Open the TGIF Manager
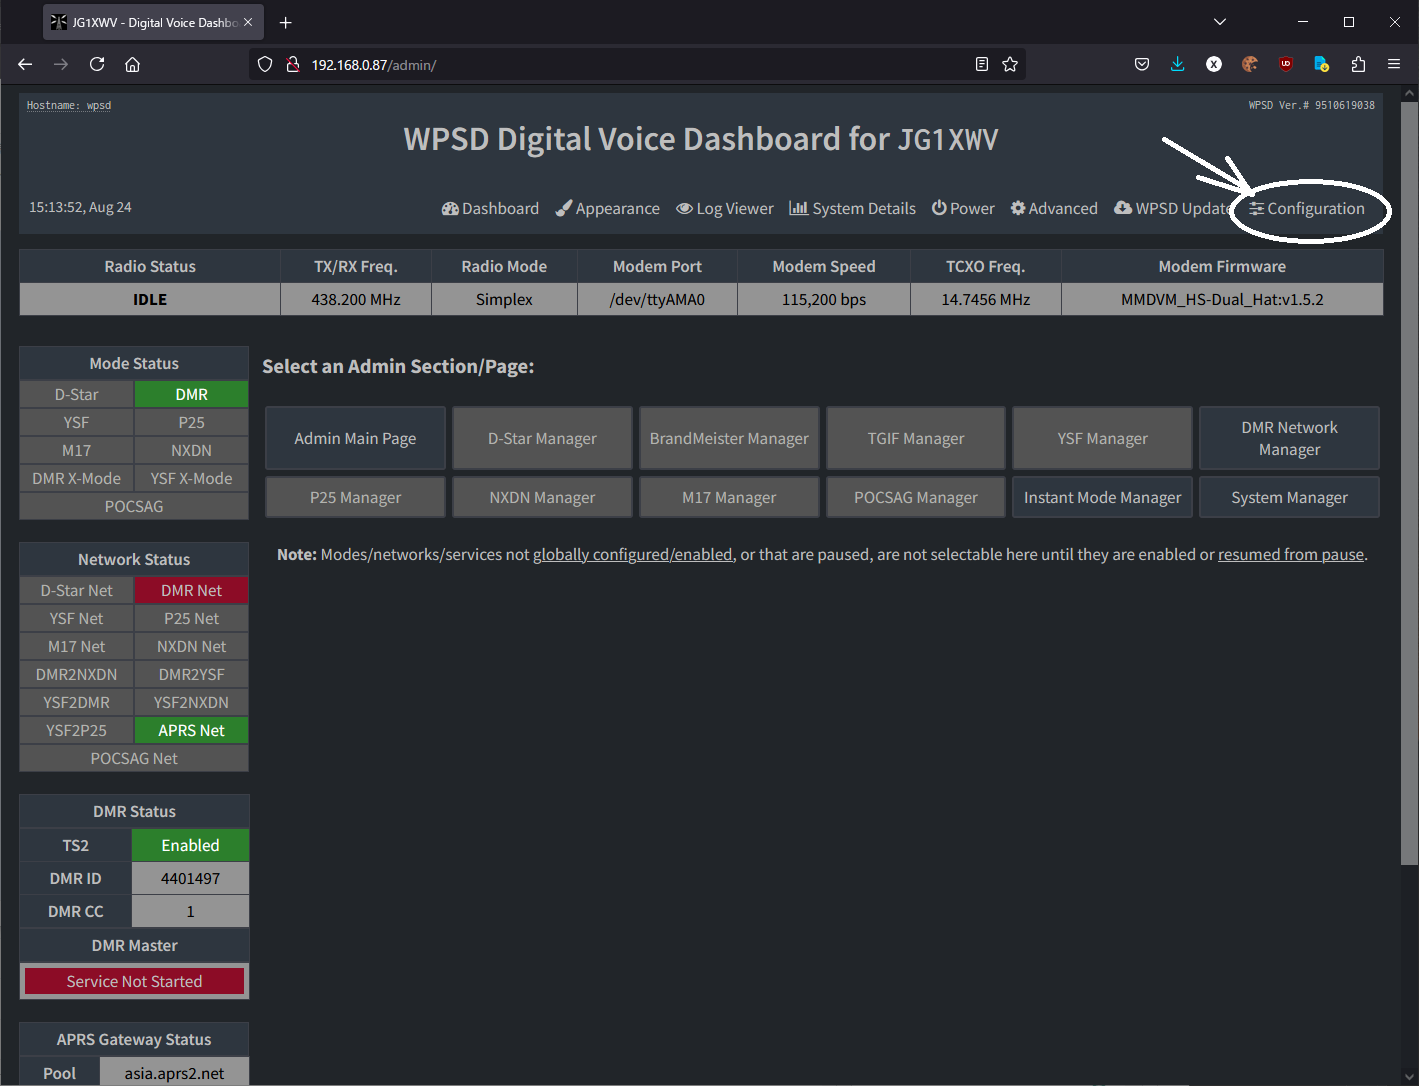The height and width of the screenshot is (1086, 1419). (x=916, y=438)
